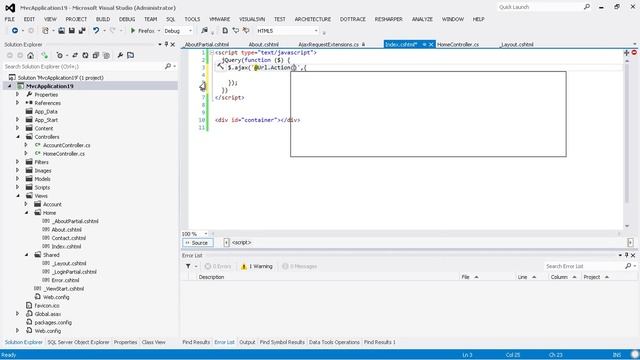Click the page icon left of HTML5 dropdown
This screenshot has height=360, width=640.
225,31
